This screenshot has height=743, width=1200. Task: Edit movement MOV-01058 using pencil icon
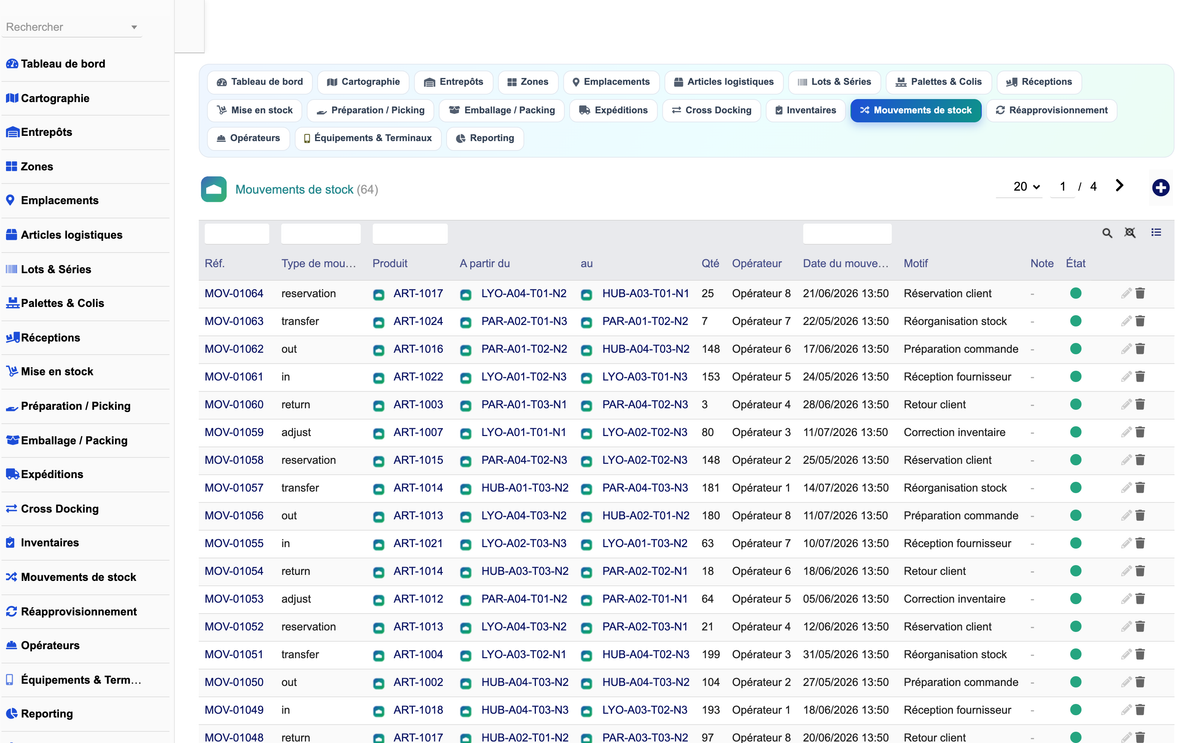click(x=1126, y=460)
